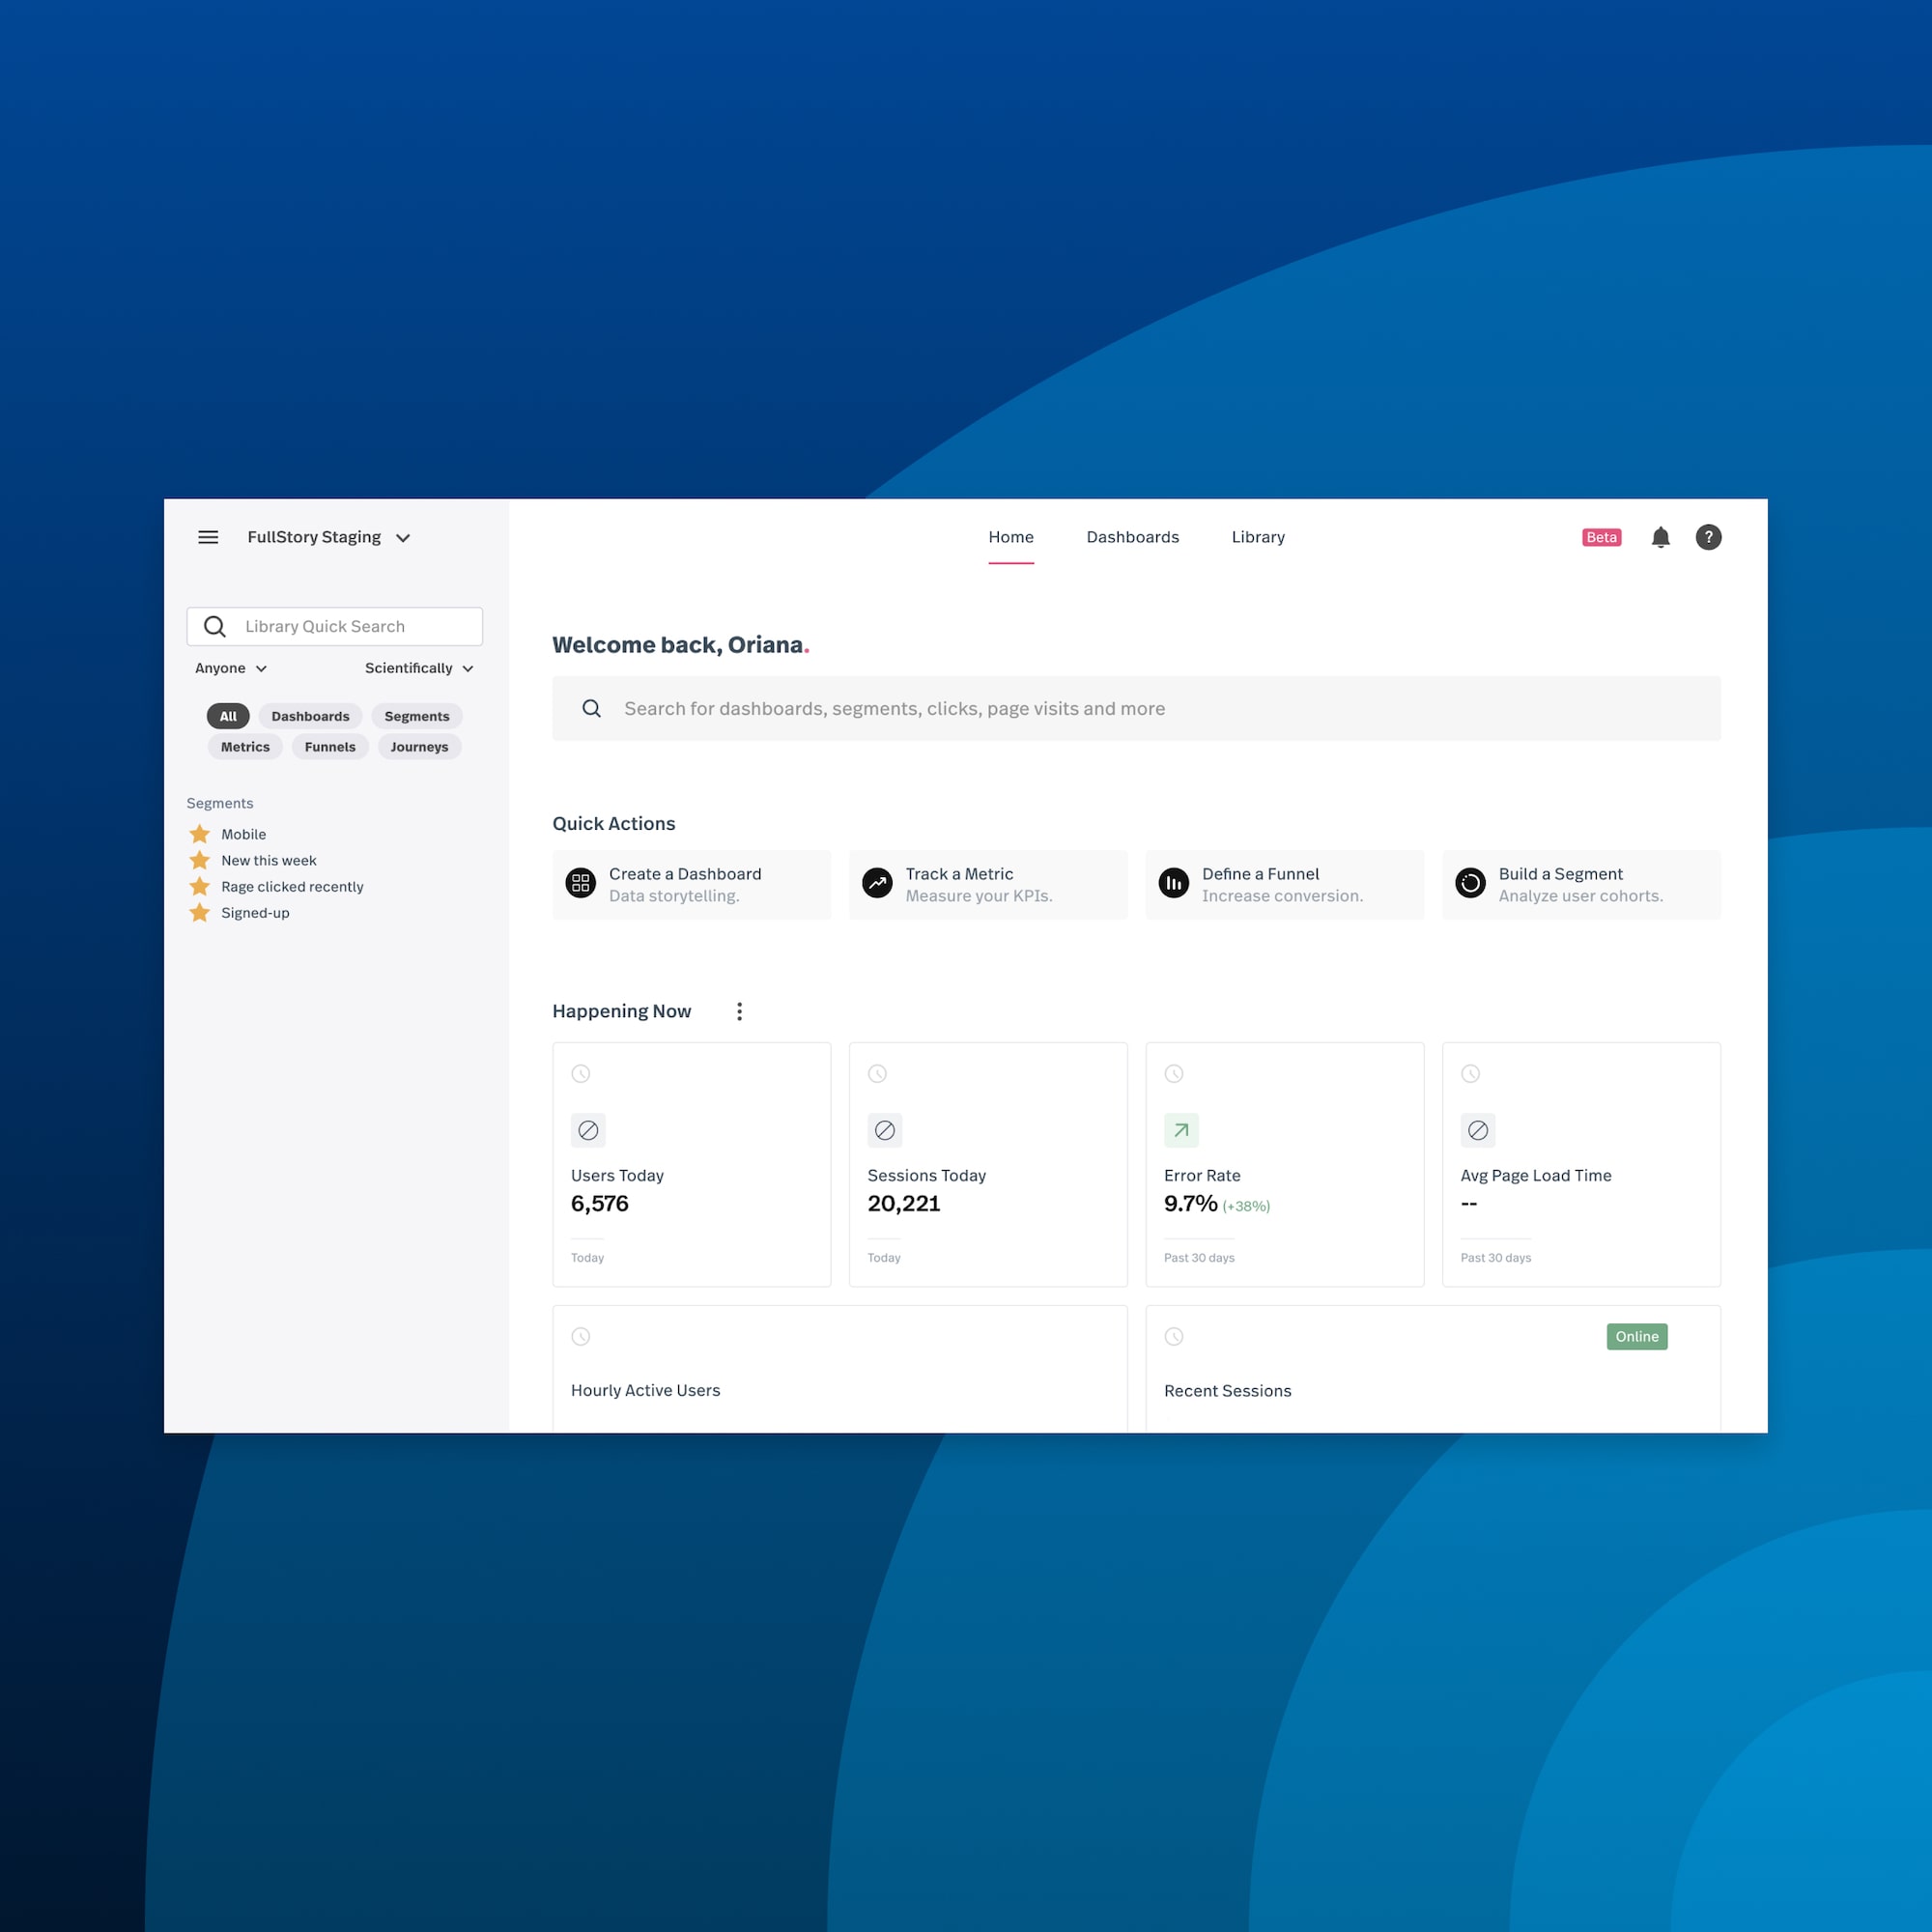
Task: Toggle the Segments filter chip
Action: tap(415, 715)
